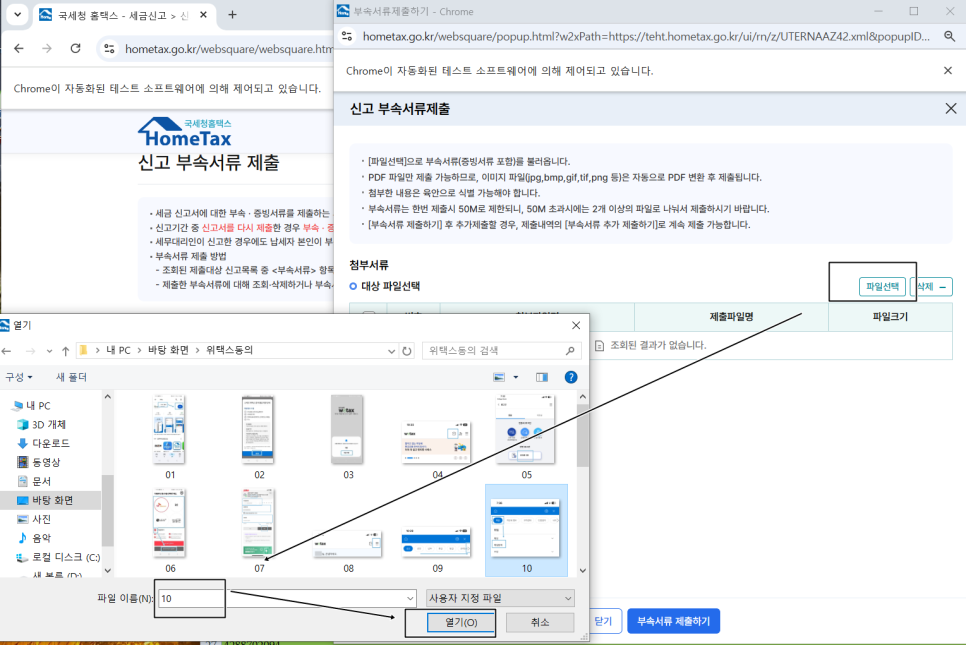
Task: Change thumbnail view mode icon in file dialog
Action: tap(499, 377)
